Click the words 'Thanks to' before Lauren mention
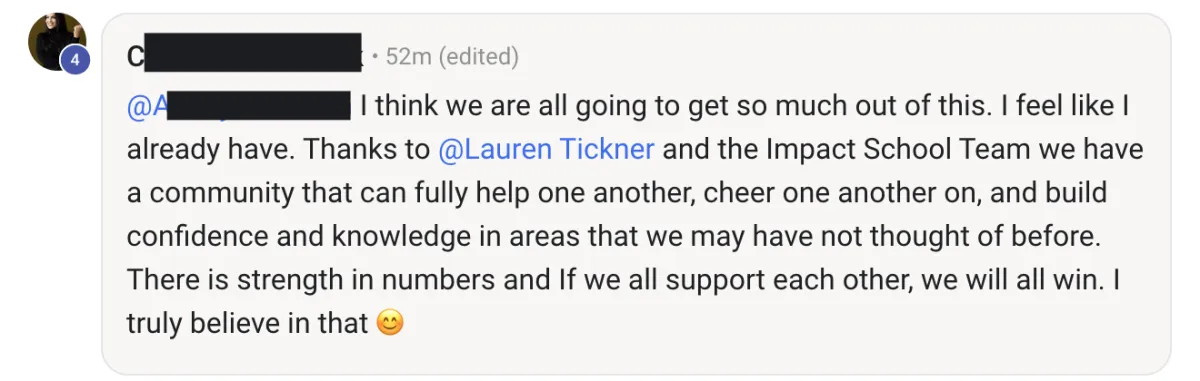The width and height of the screenshot is (1200, 381). (368, 150)
